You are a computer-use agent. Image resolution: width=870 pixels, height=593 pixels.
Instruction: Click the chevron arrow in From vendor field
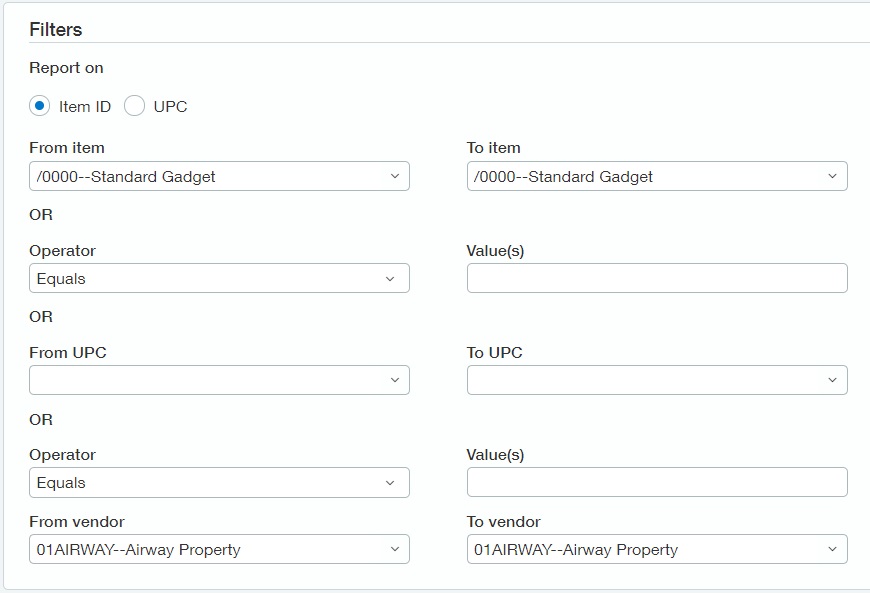pos(394,549)
